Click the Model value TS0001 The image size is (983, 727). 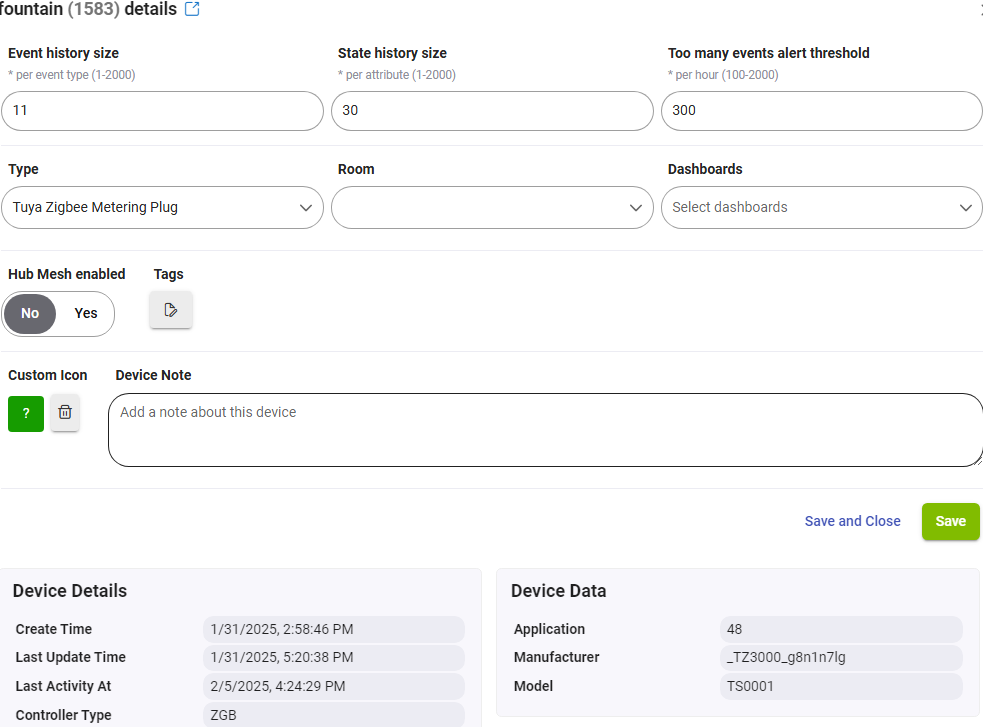click(x=751, y=686)
